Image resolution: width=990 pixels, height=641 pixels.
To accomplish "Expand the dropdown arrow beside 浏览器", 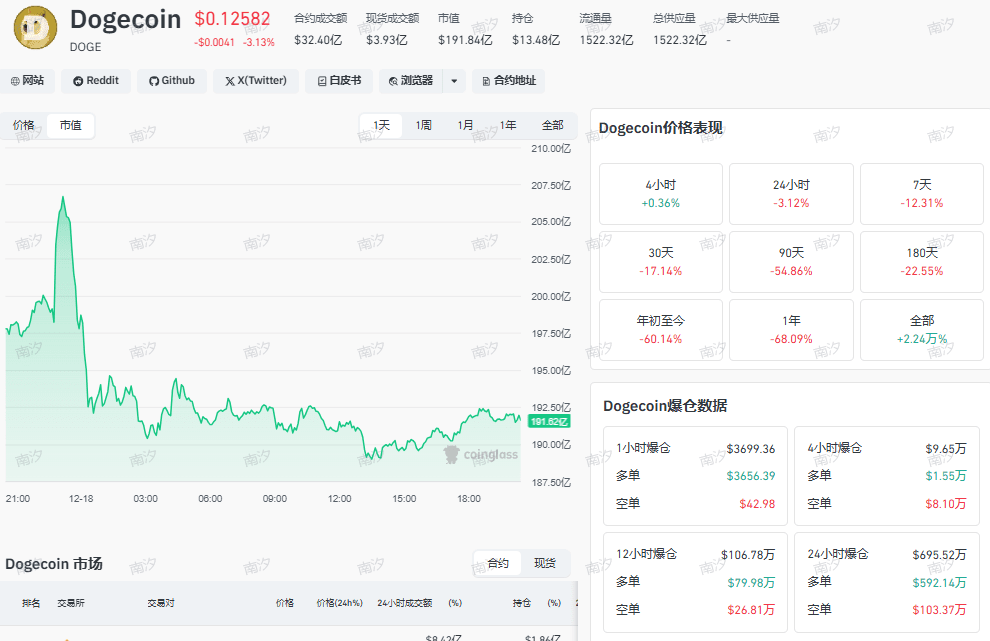I will point(454,81).
